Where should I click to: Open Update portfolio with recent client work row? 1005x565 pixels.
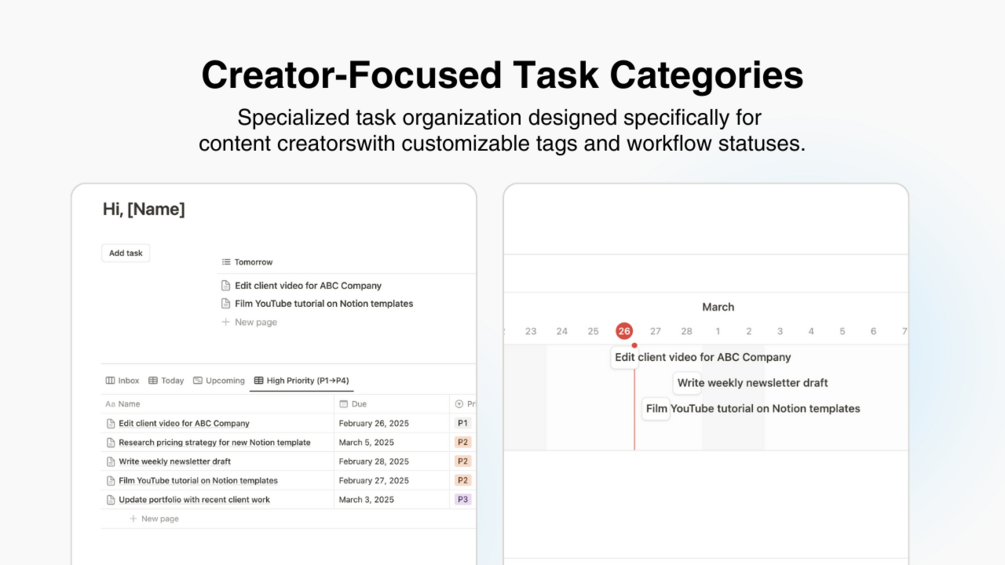(x=194, y=500)
